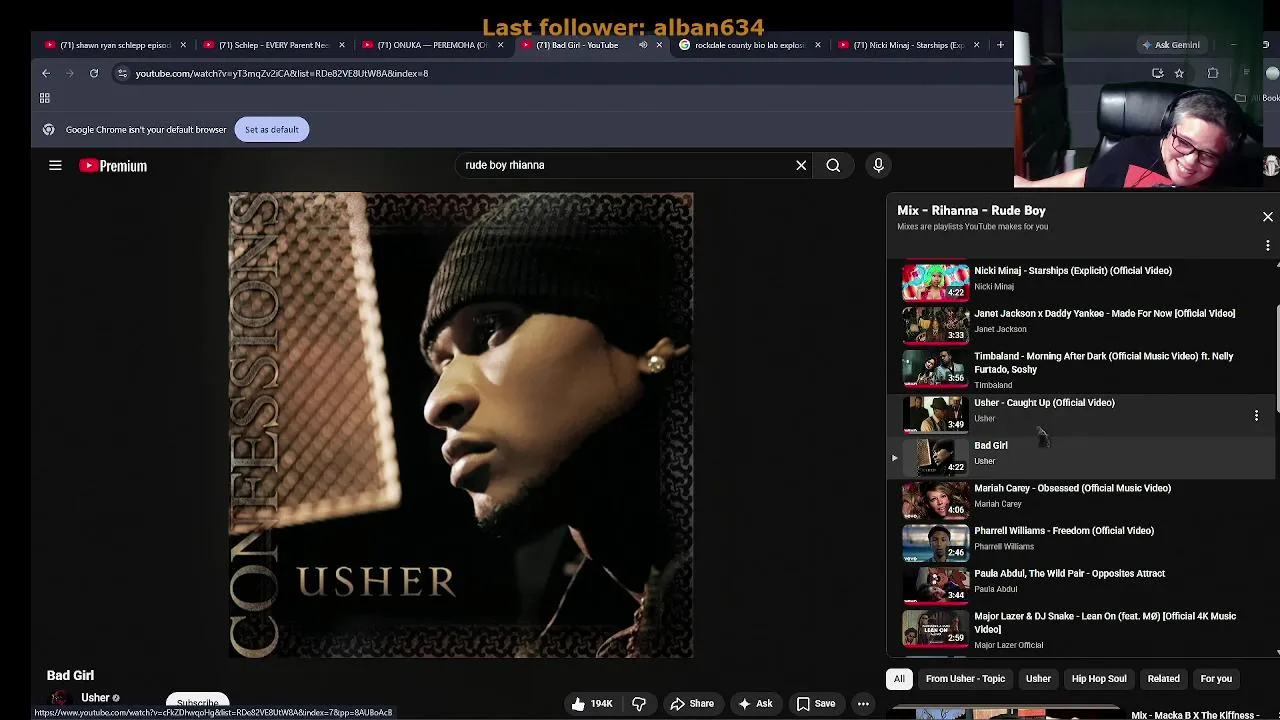Close the Mix - Rihanna - Rude Boy panel
This screenshot has height=720, width=1280.
coord(1267,217)
